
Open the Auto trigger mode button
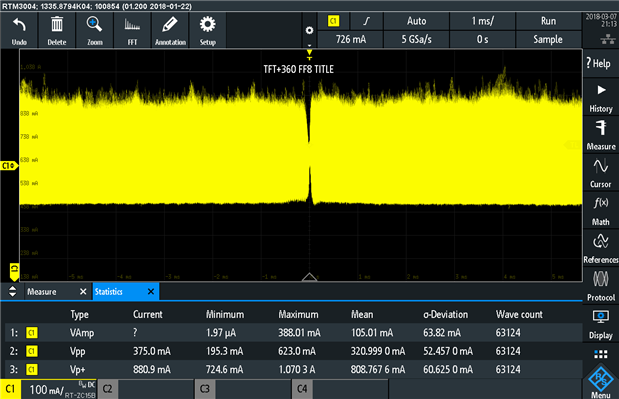click(x=416, y=21)
